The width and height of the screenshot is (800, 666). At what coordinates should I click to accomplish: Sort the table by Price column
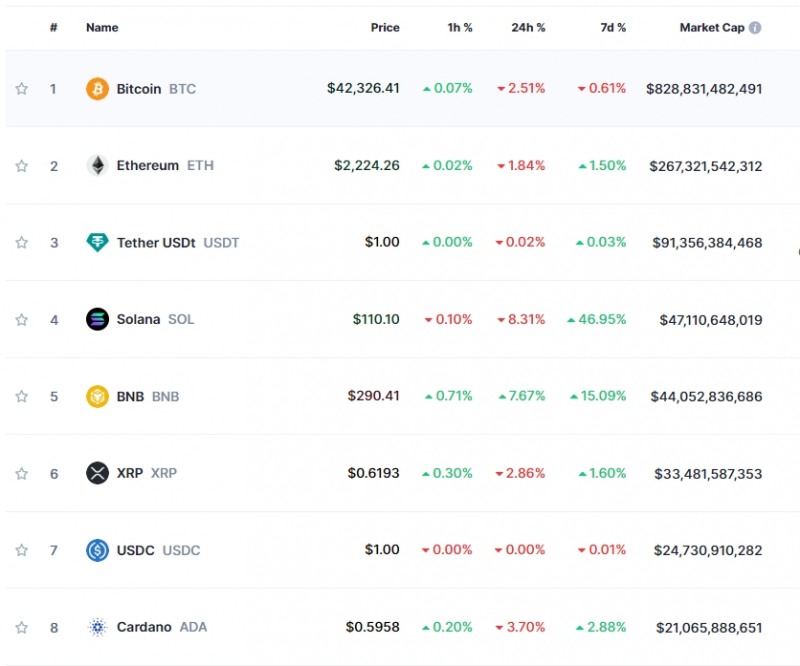coord(385,28)
